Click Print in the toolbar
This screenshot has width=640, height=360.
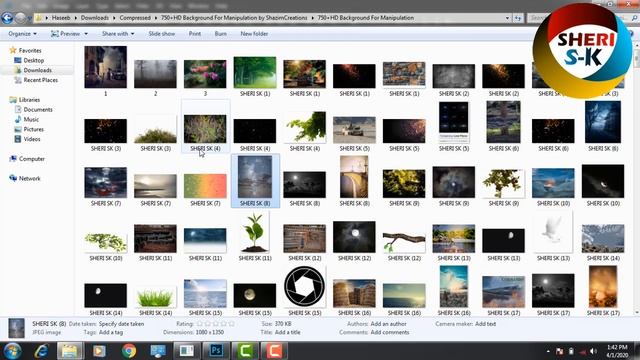[195, 34]
